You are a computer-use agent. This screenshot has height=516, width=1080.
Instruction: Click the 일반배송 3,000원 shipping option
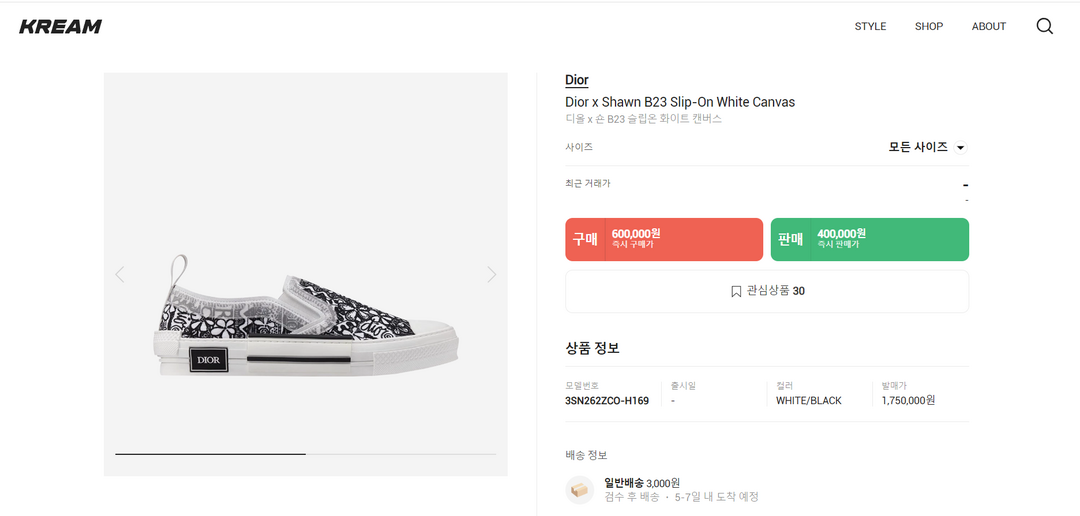(x=642, y=483)
